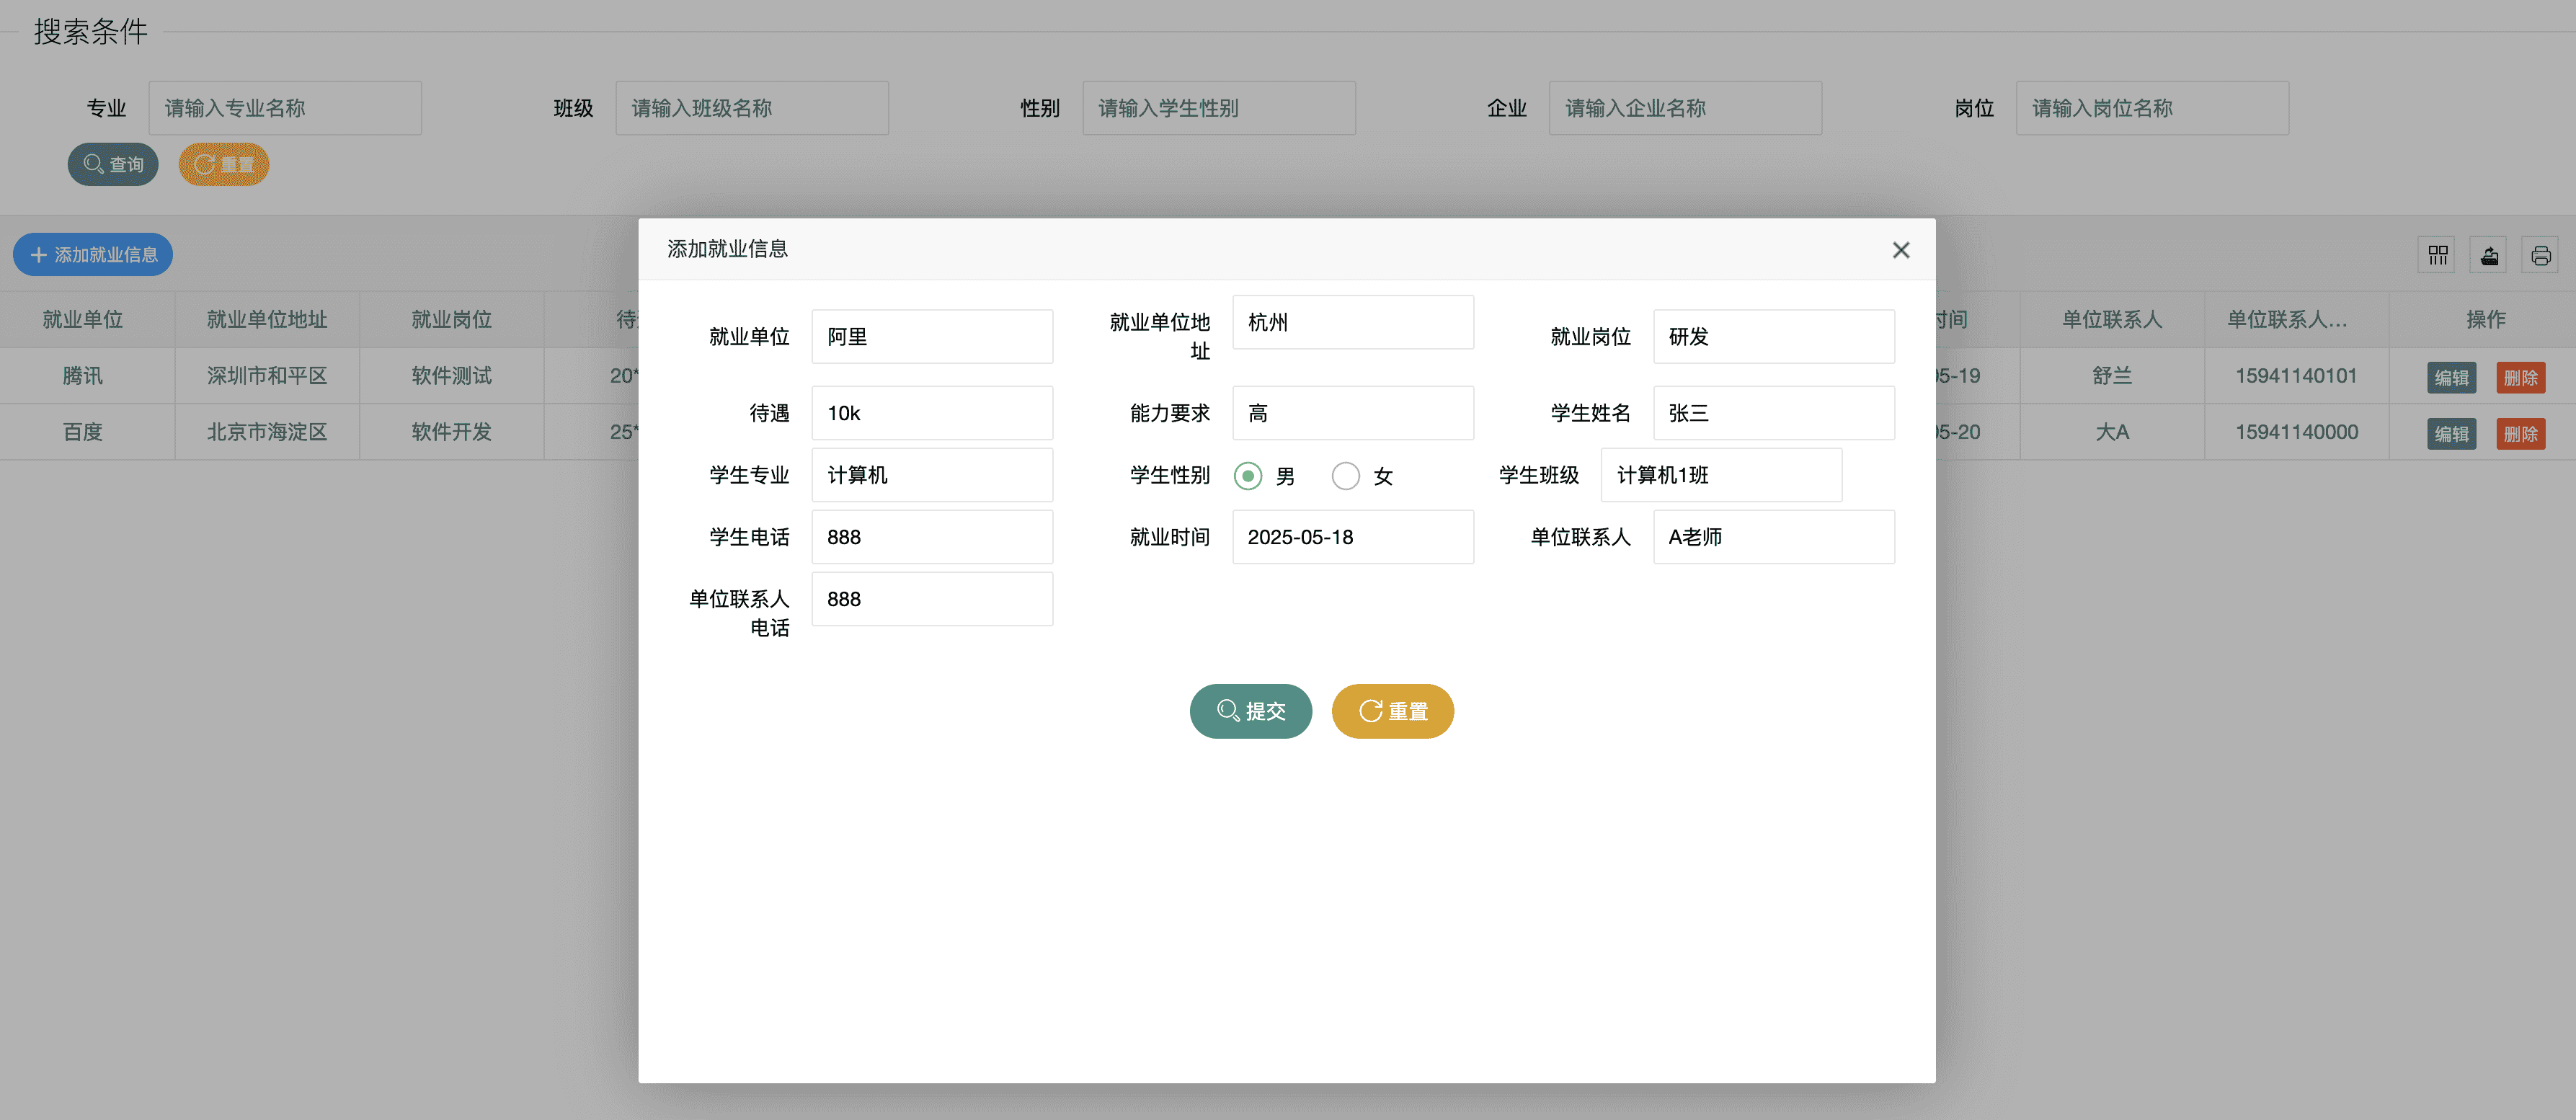Click the 查询 search button
The height and width of the screenshot is (1120, 2576).
coord(113,164)
